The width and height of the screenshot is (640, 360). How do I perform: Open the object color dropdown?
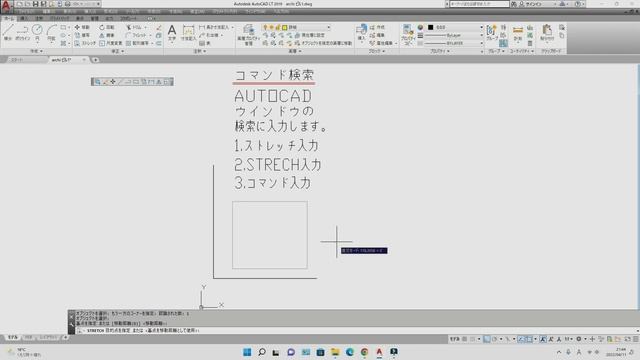455,27
